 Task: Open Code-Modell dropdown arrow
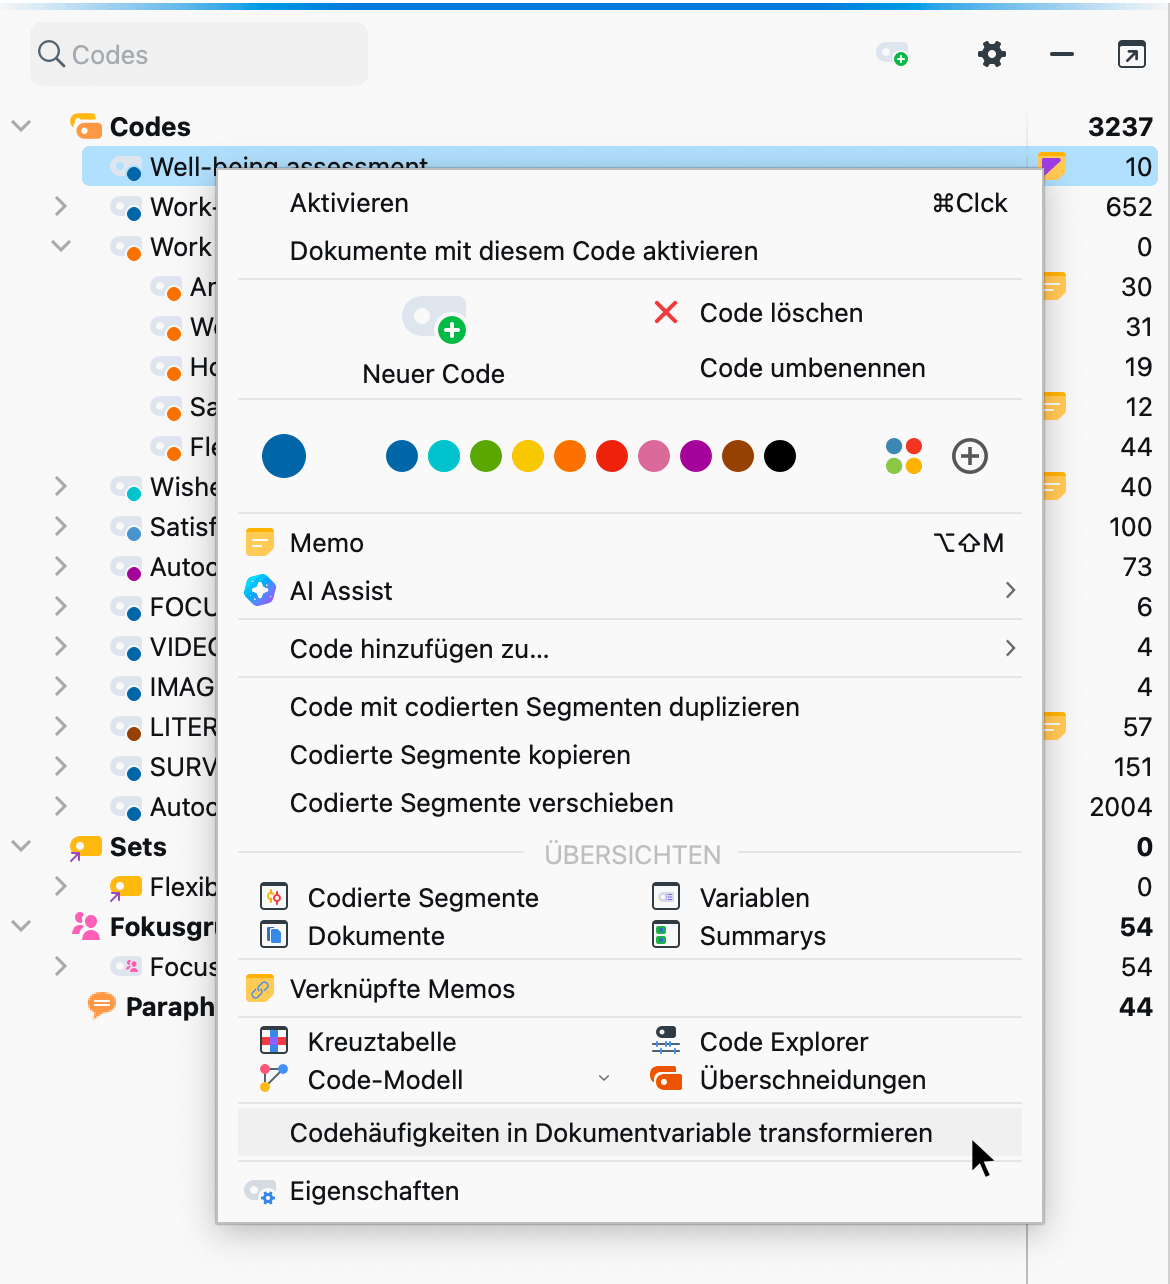coord(604,1078)
